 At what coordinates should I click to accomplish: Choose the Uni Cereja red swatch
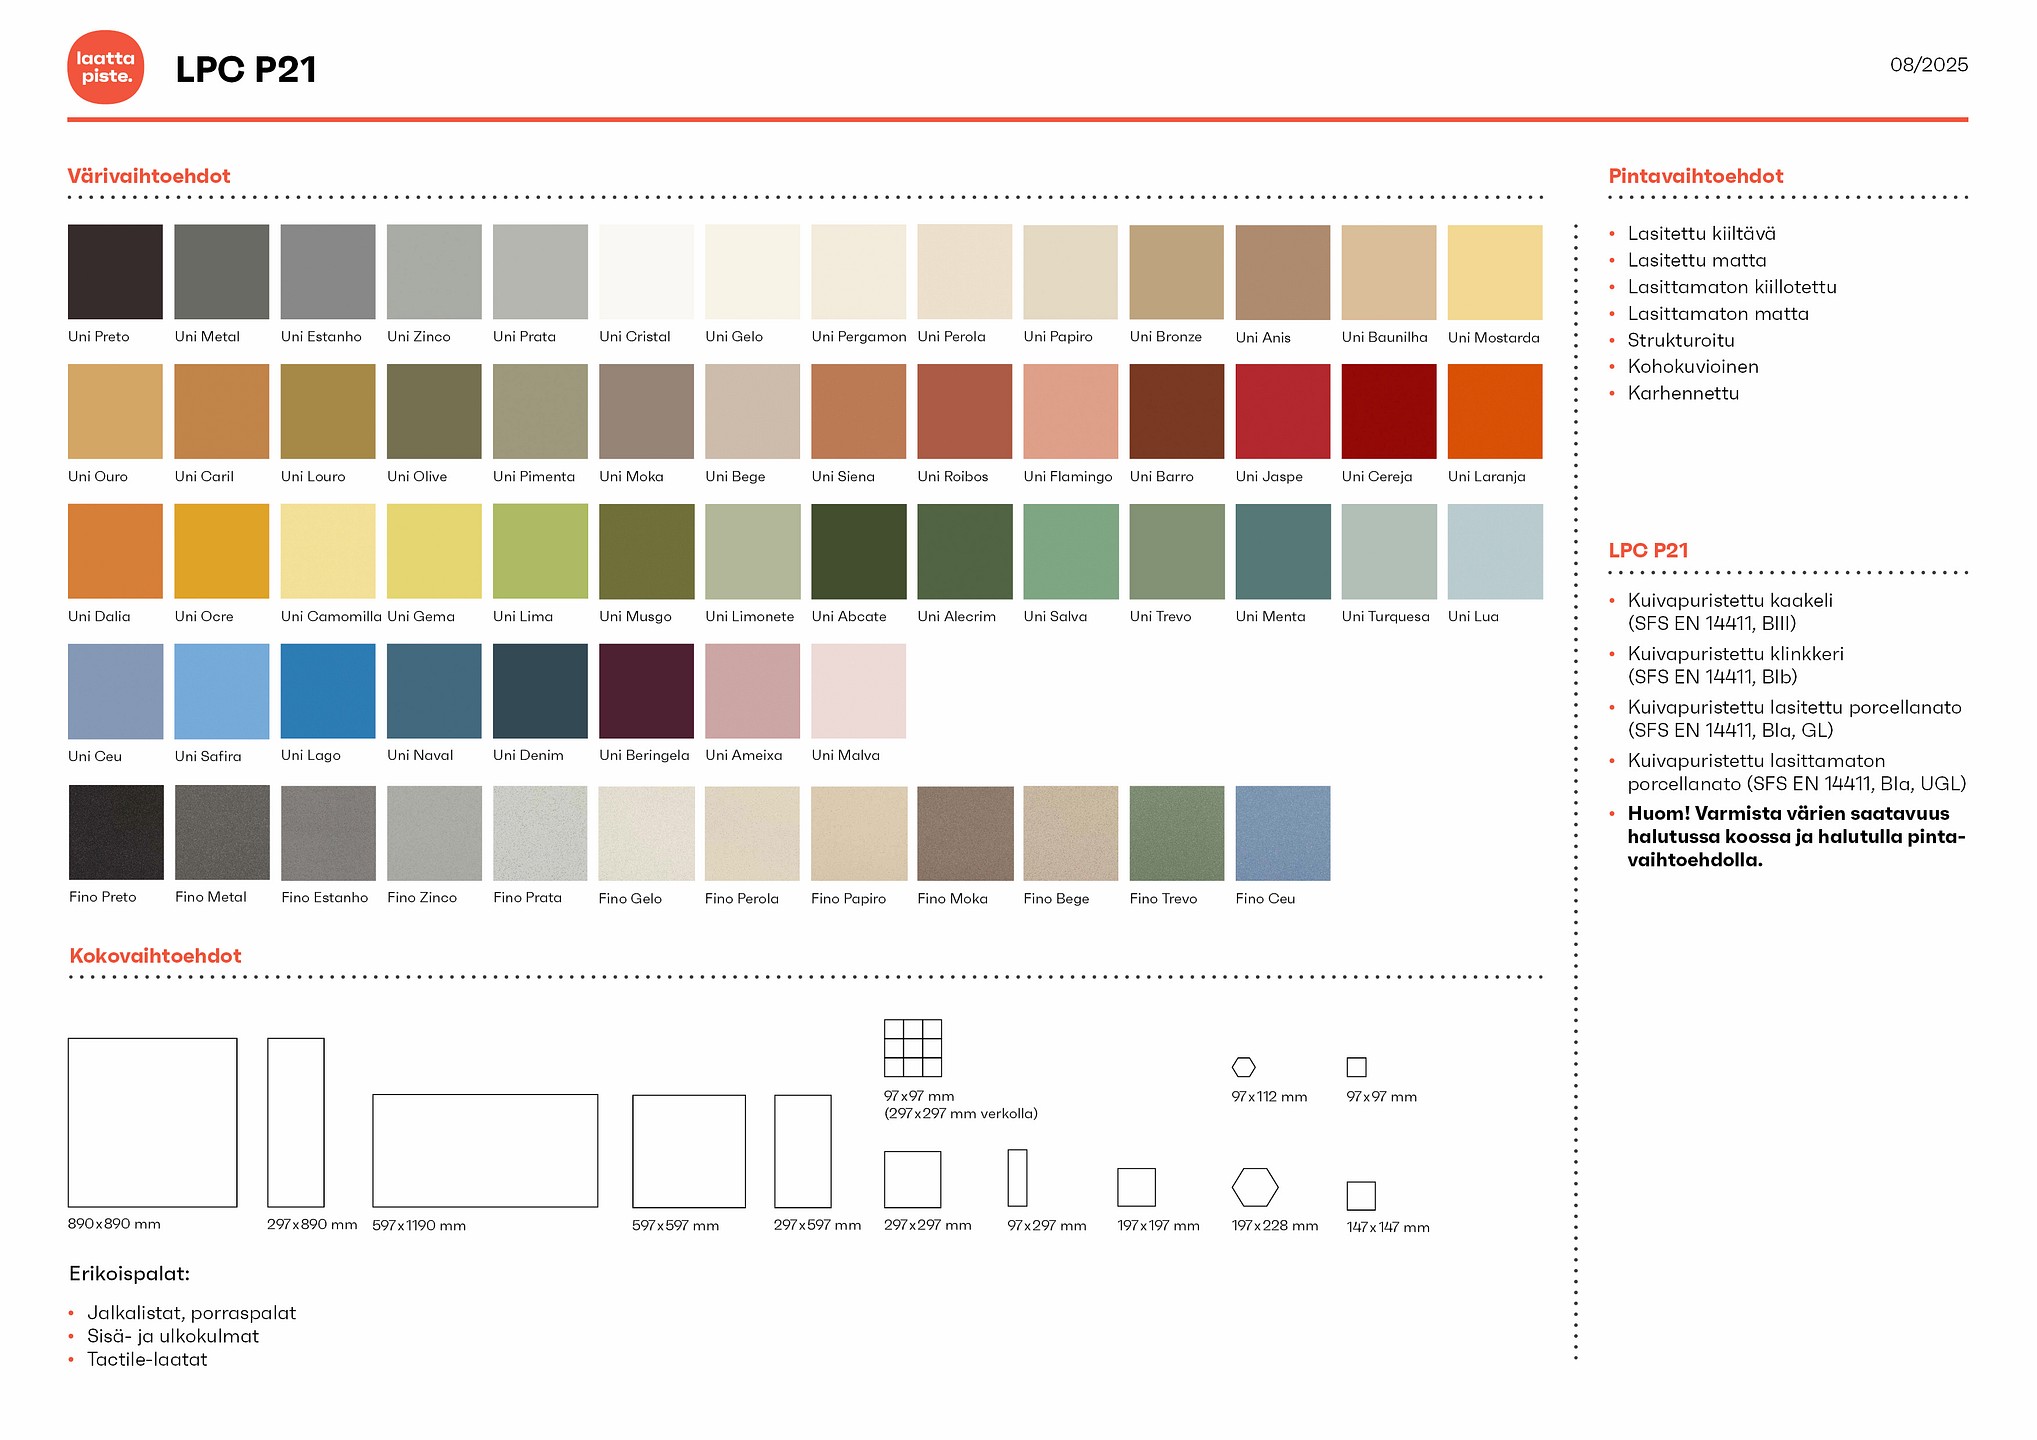pyautogui.click(x=1388, y=411)
